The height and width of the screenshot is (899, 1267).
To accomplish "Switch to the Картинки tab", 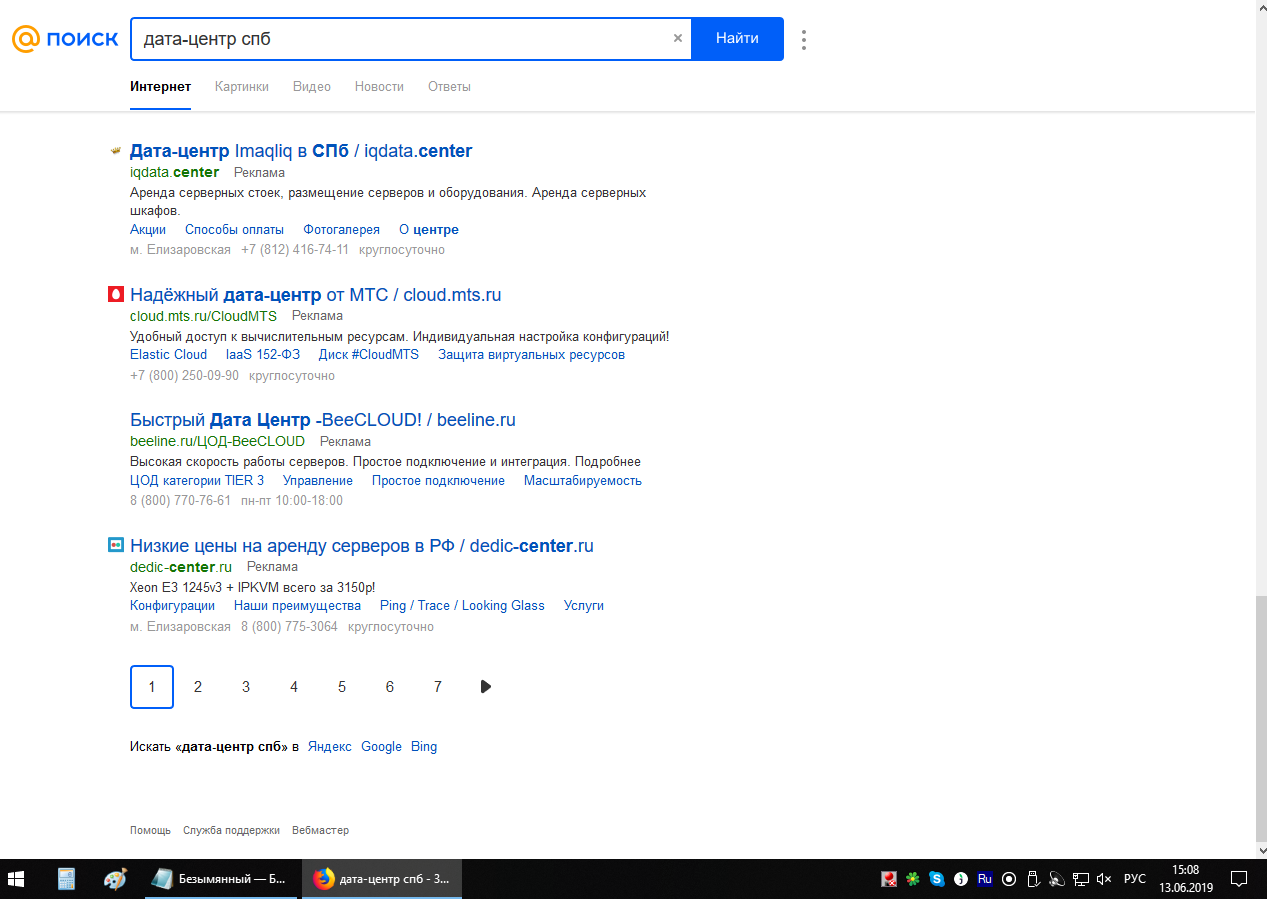I will (x=242, y=87).
